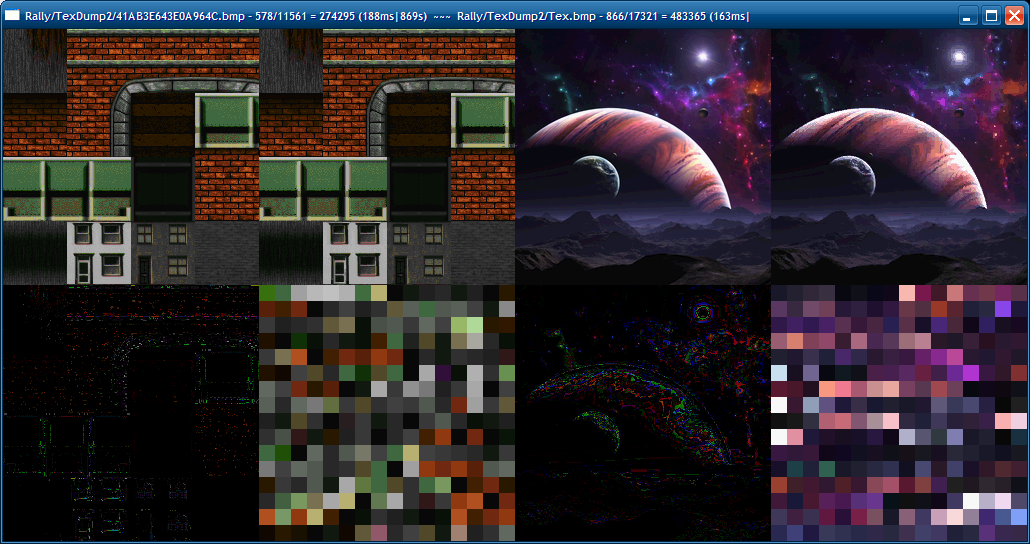The height and width of the screenshot is (544, 1030).
Task: Maximize the texture comparison window
Action: tap(991, 16)
